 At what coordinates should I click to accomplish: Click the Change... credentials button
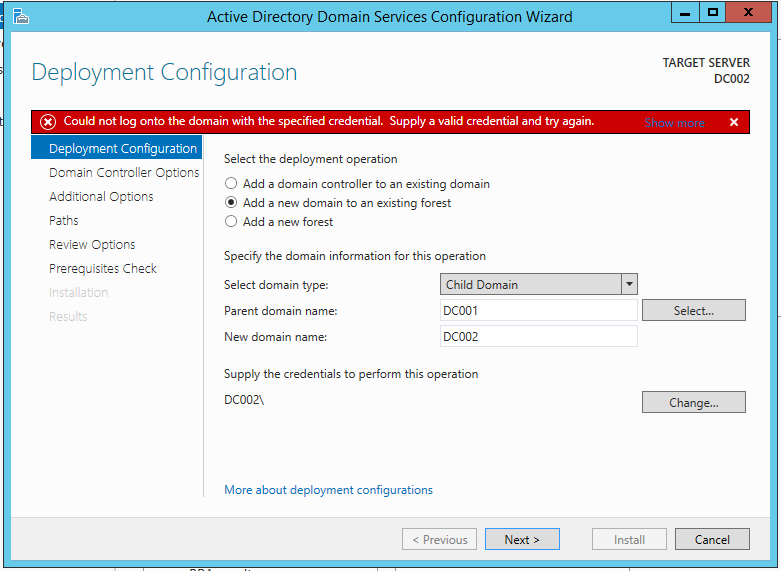693,402
